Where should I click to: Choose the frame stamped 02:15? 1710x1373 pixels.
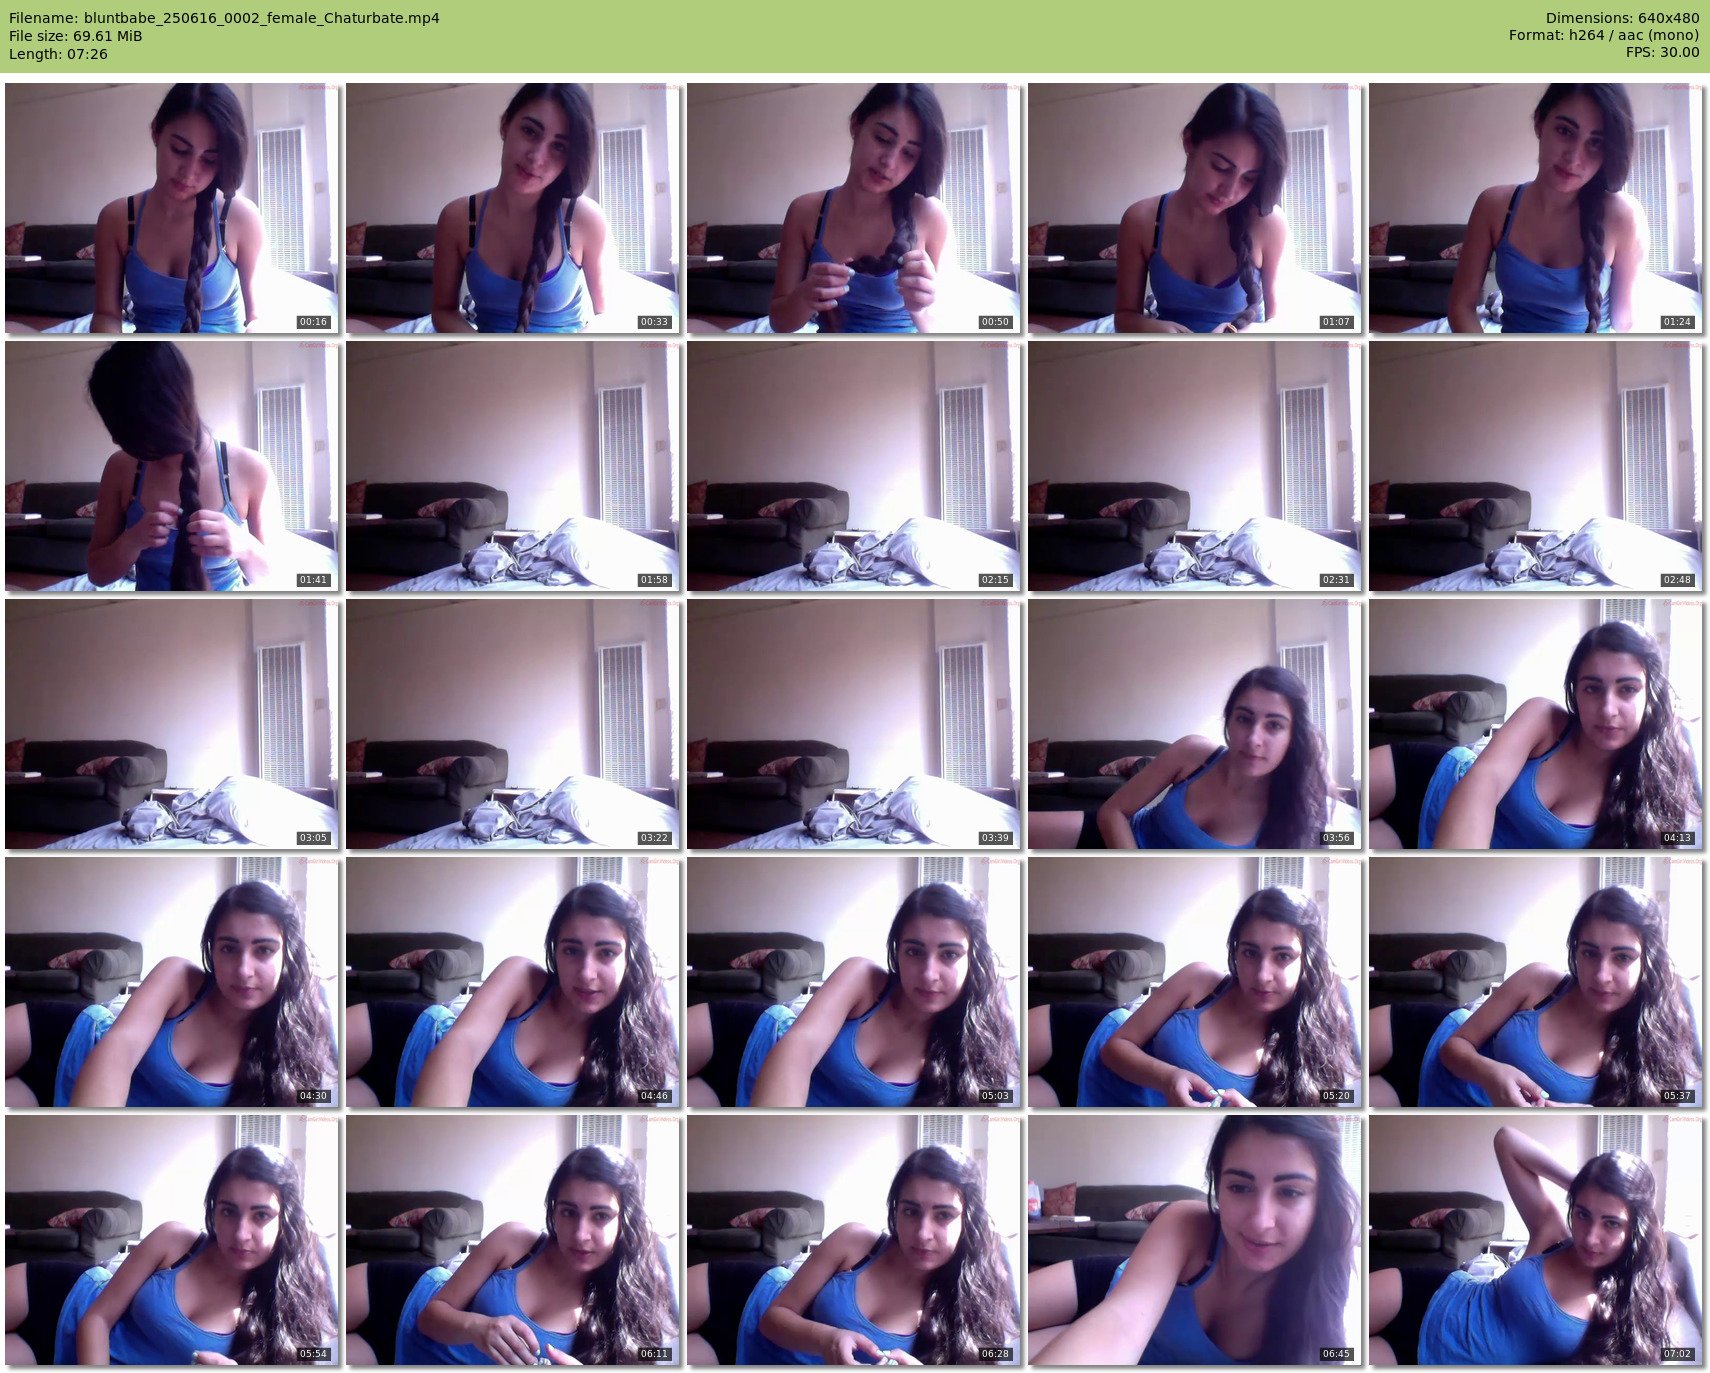coord(853,466)
